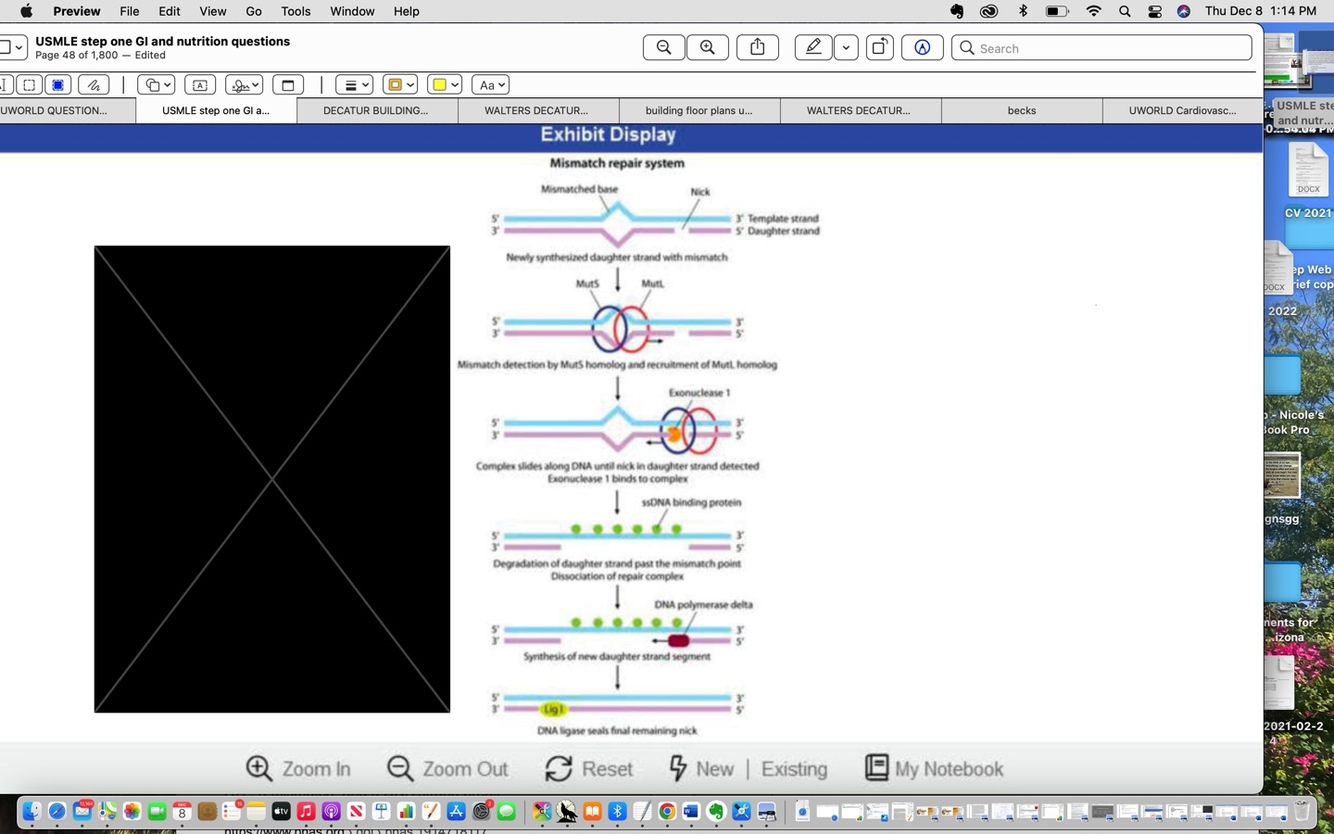The image size is (1334, 834).
Task: Click the Creative Cloud menu bar icon
Action: (989, 11)
